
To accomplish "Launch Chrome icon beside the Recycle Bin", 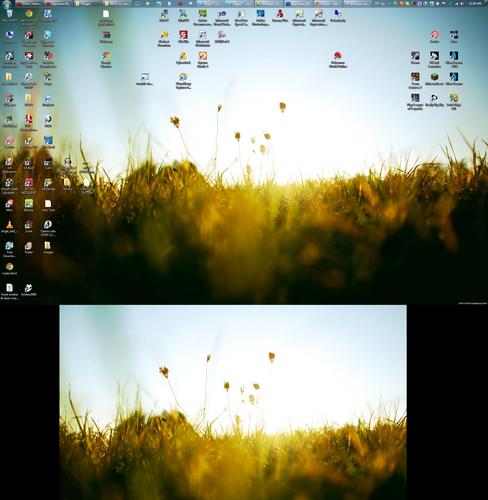I will pos(29,14).
